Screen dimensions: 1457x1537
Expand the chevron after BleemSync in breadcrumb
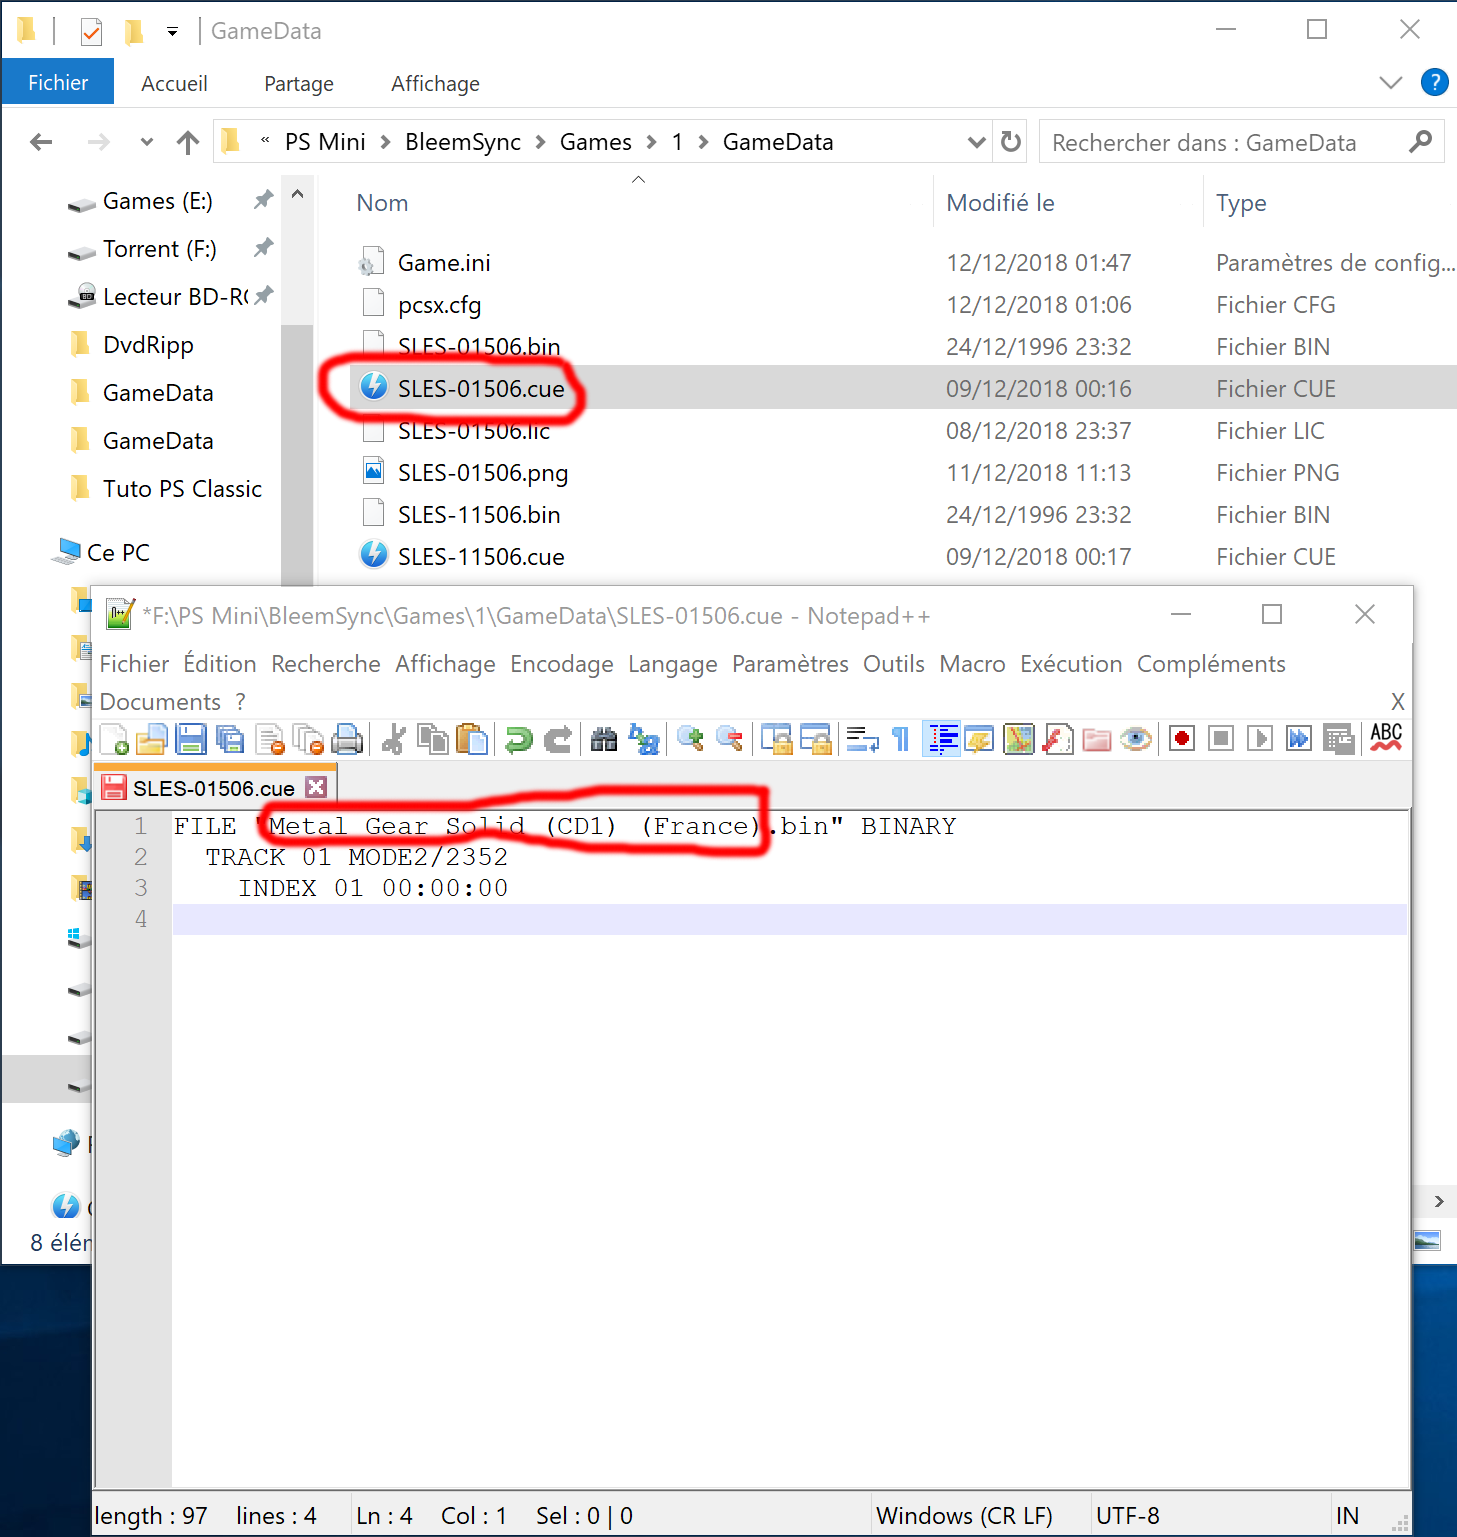(540, 142)
